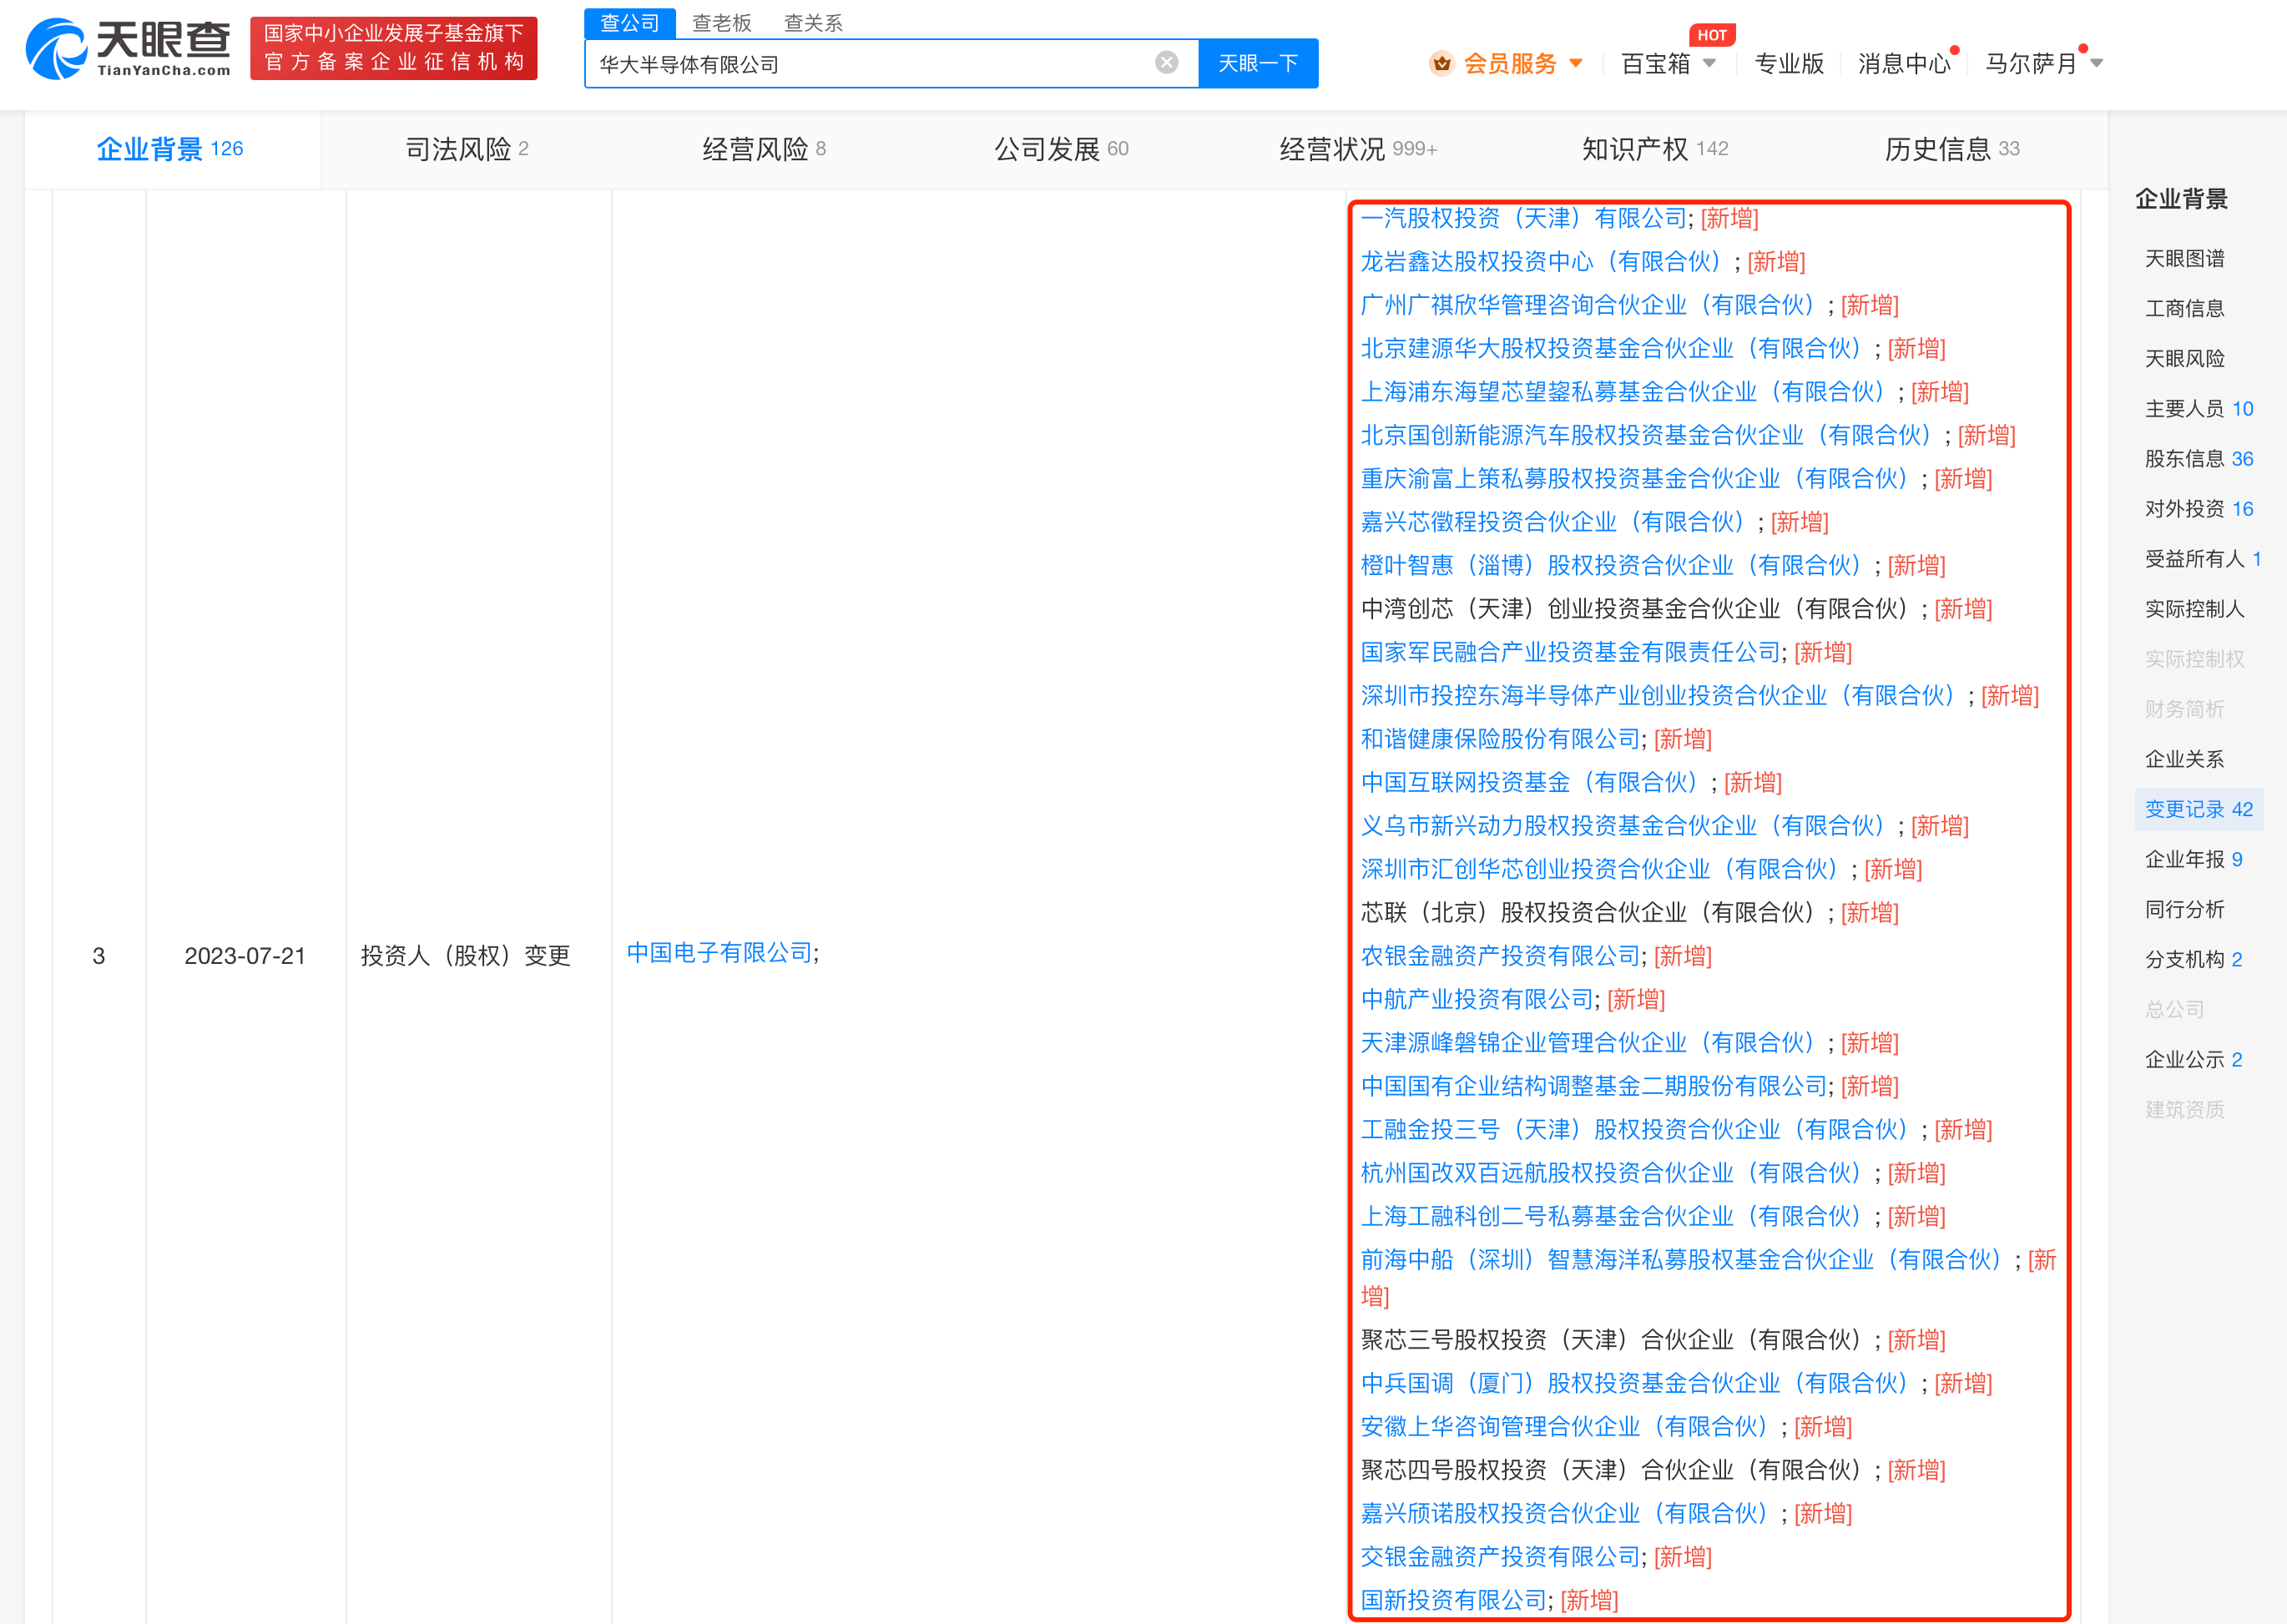Clear the search box with X icon

[x=1166, y=63]
